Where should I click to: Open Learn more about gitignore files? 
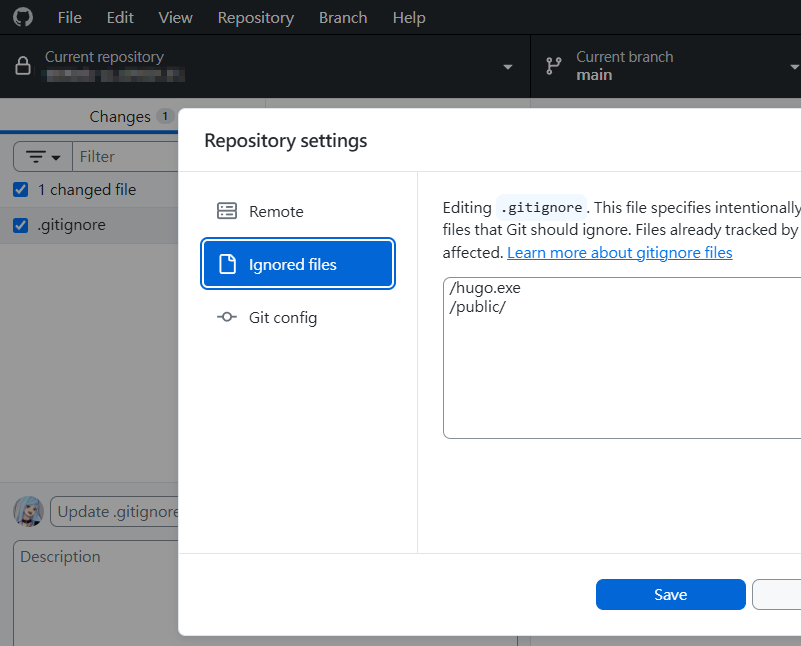[x=619, y=252]
